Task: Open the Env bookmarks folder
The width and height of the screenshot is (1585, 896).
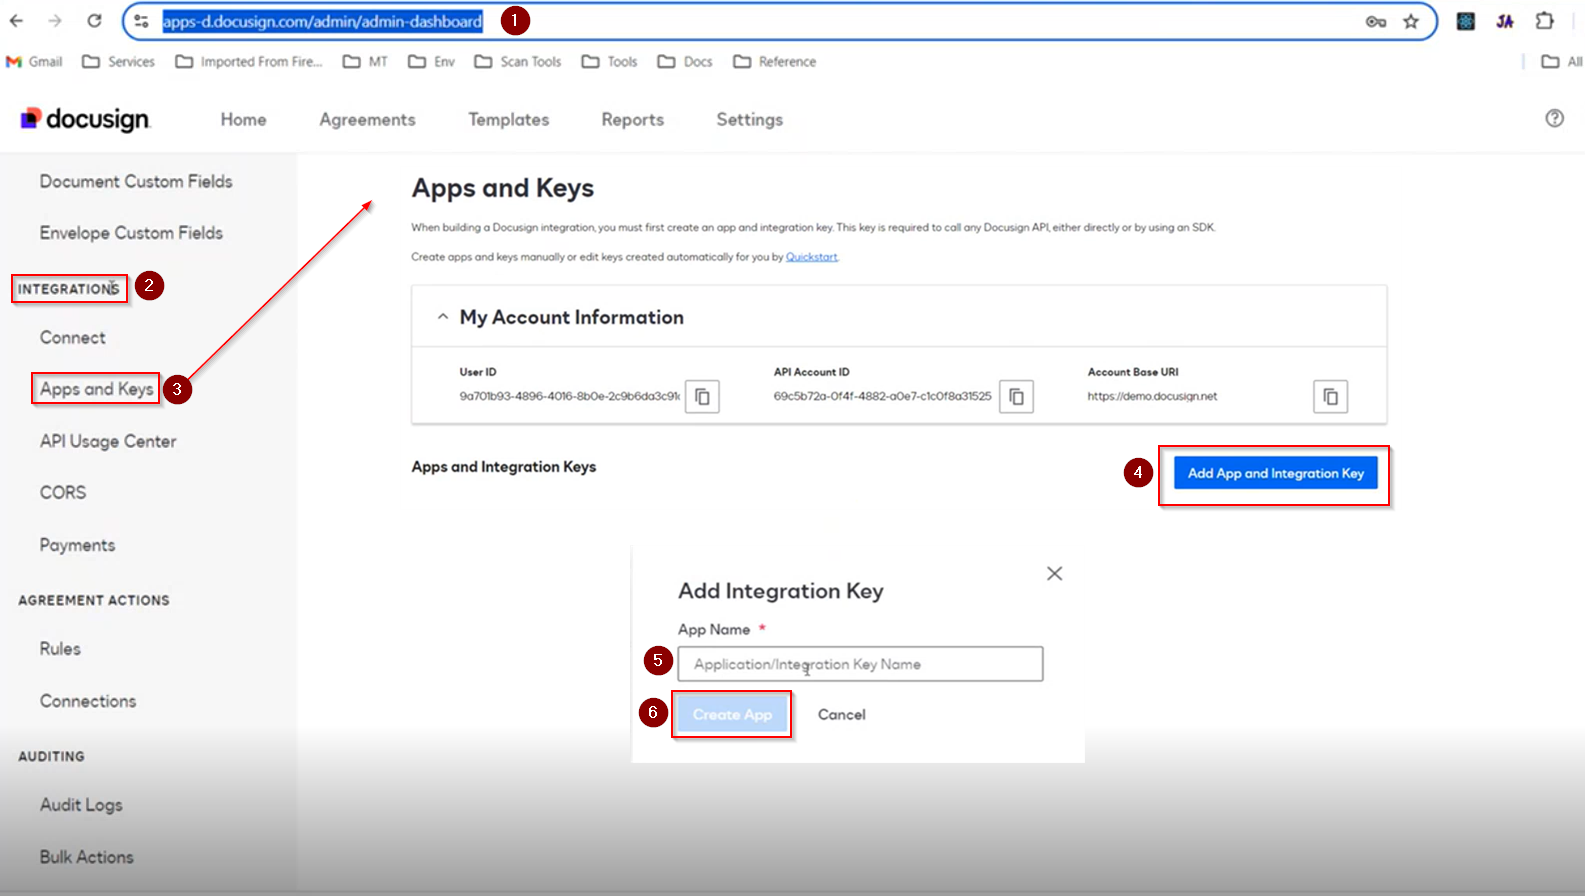Action: click(432, 62)
